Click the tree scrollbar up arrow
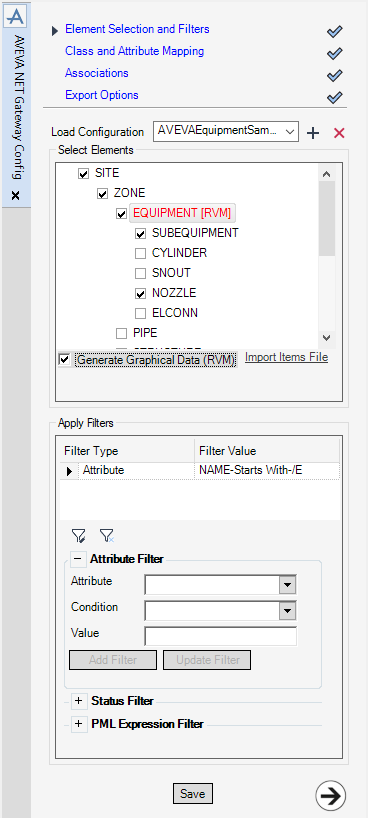Screen dimensions: 368x818 (x=327, y=174)
